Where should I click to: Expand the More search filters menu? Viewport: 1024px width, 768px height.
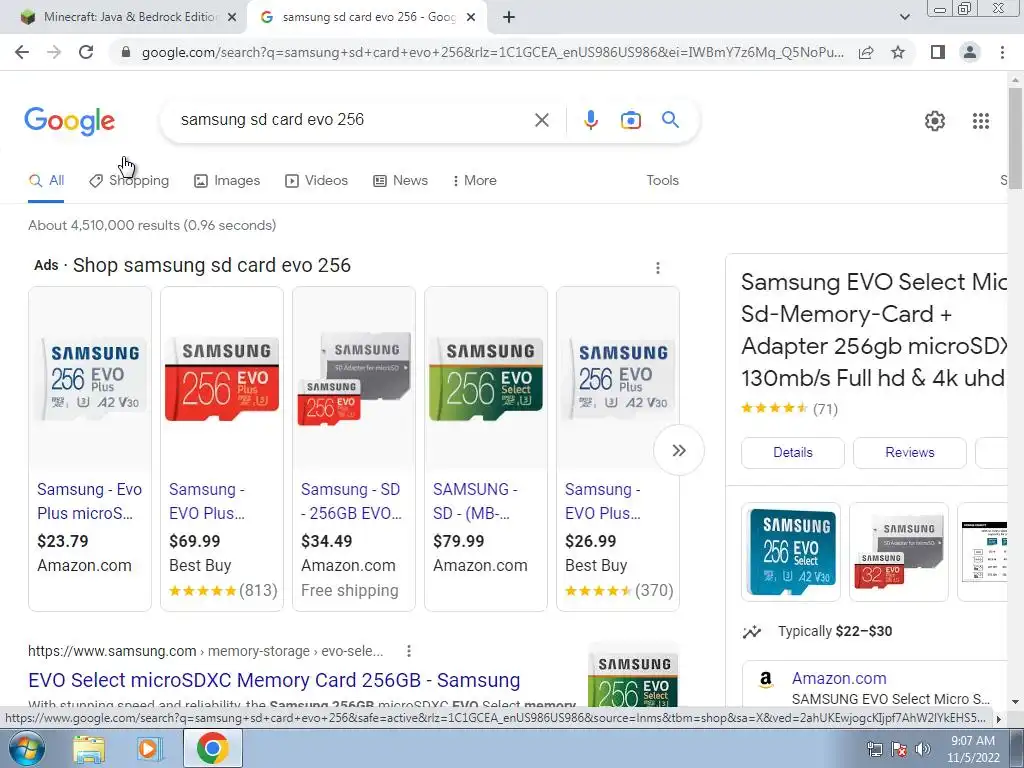tap(474, 180)
